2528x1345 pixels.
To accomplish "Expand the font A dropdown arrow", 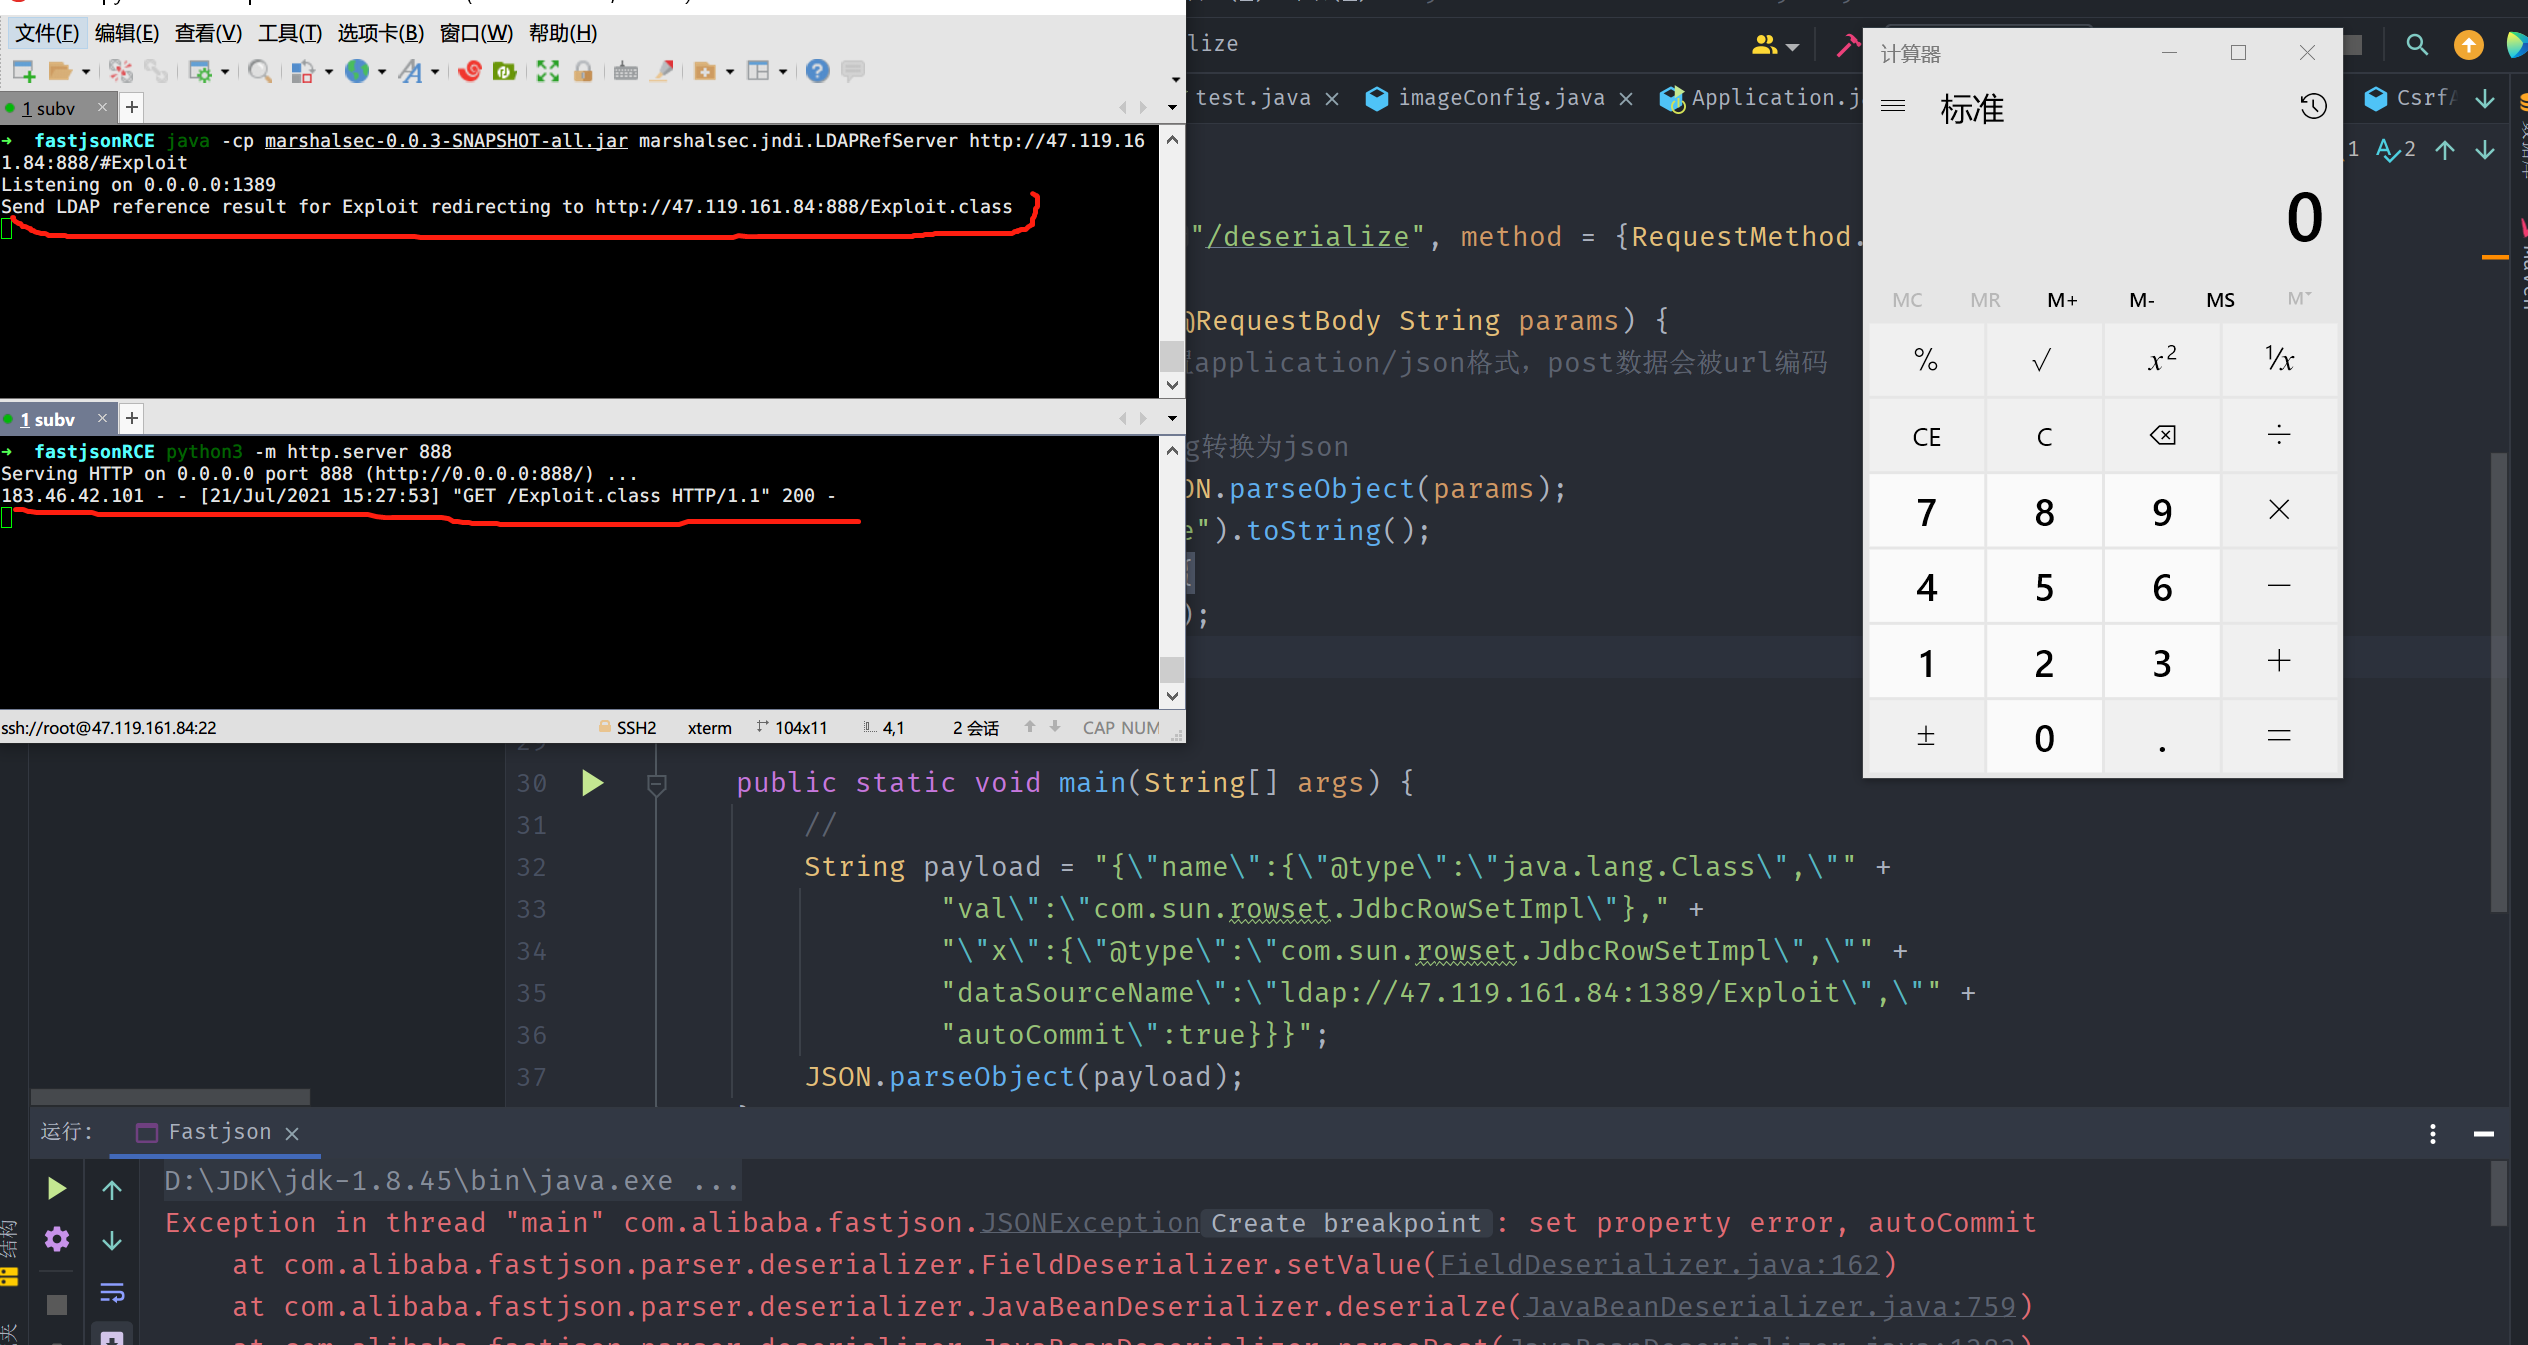I will point(435,72).
